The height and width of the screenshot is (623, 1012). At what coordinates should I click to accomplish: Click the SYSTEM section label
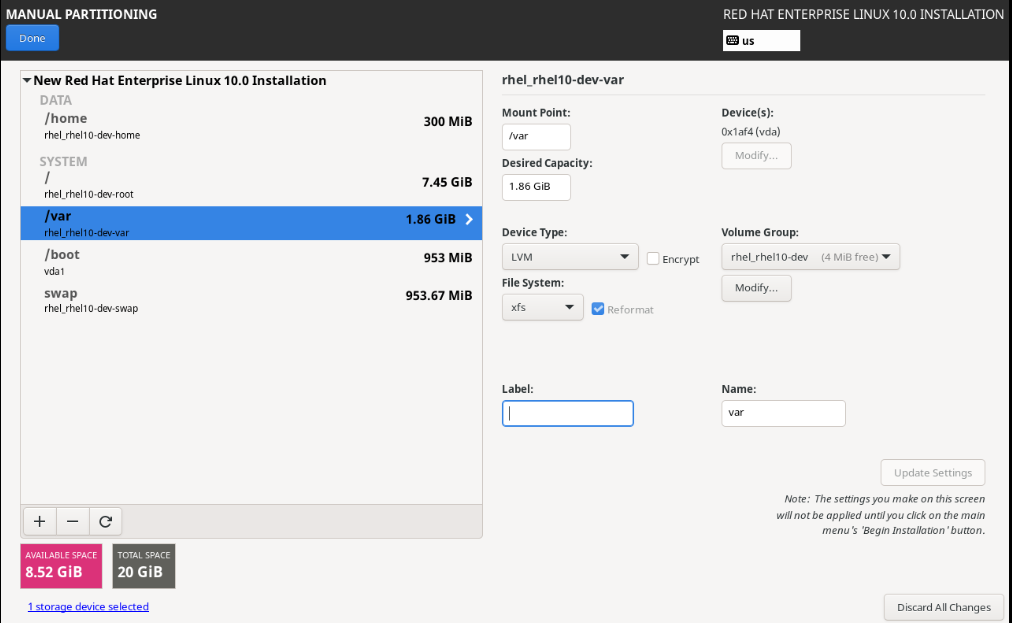(x=63, y=161)
